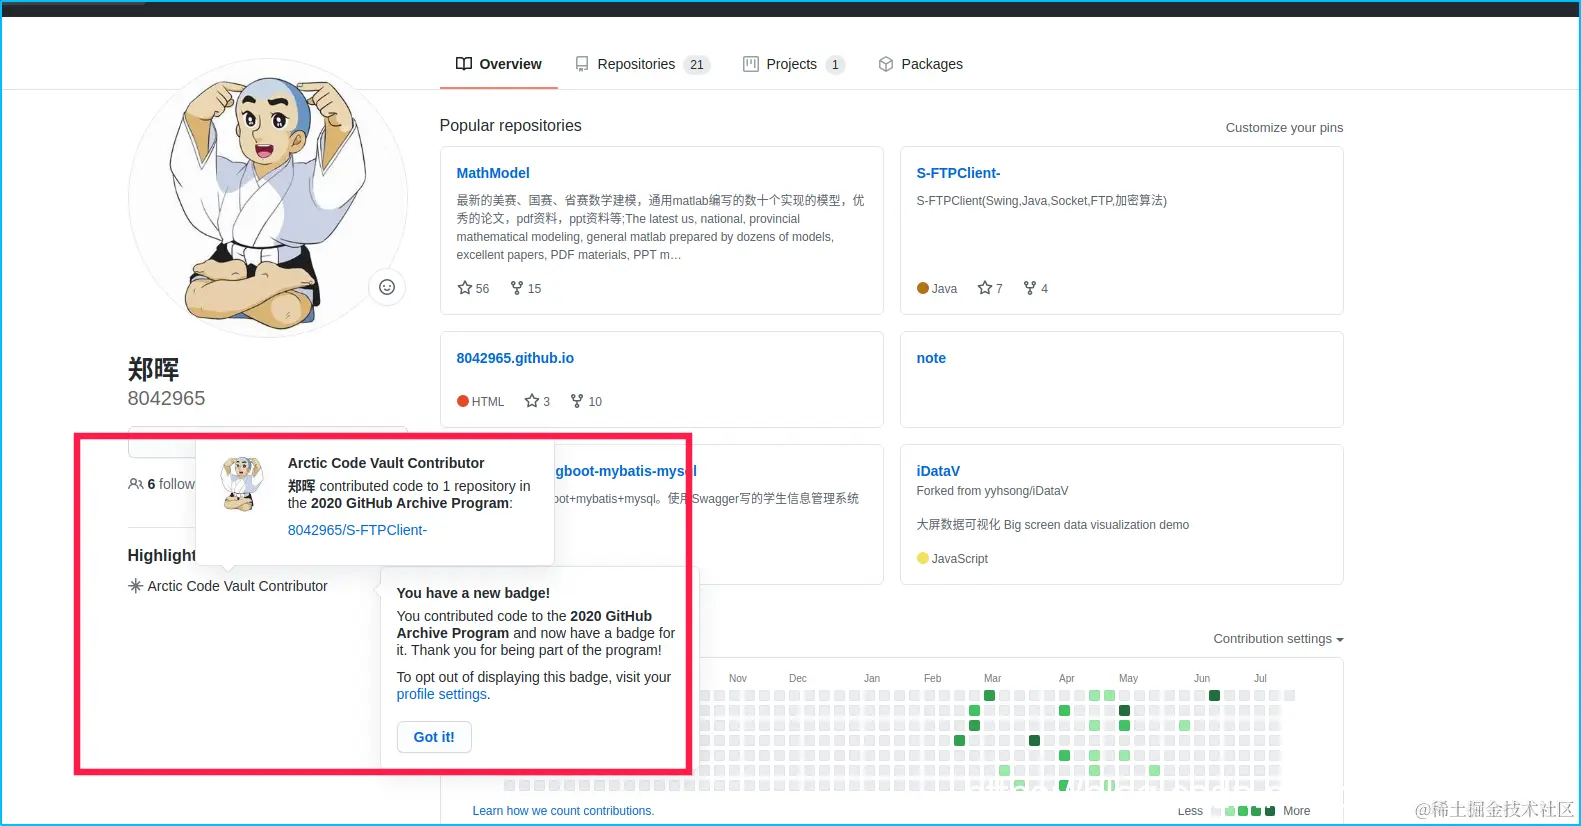This screenshot has width=1581, height=826.
Task: View S-FTPClient- stars icon
Action: click(x=985, y=288)
